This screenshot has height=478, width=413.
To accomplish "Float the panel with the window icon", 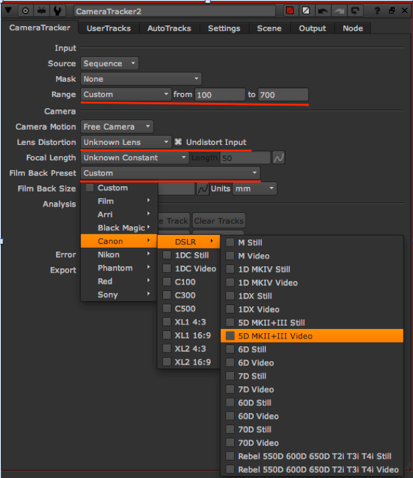I will coord(392,11).
